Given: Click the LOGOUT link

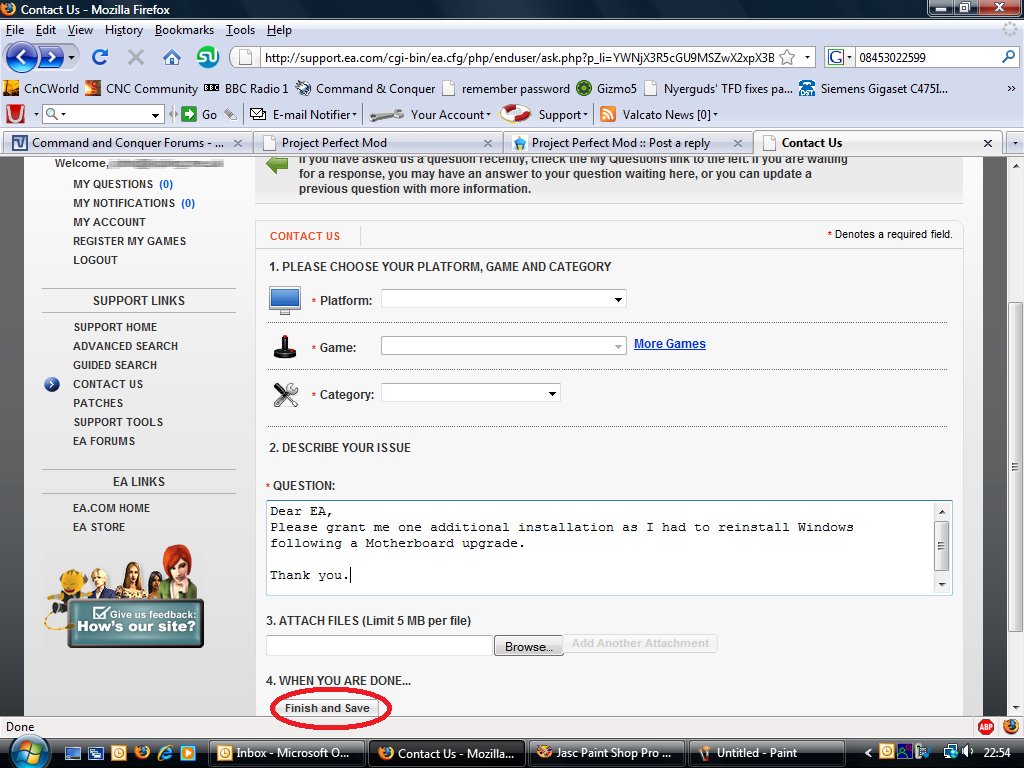Looking at the screenshot, I should click(x=95, y=260).
